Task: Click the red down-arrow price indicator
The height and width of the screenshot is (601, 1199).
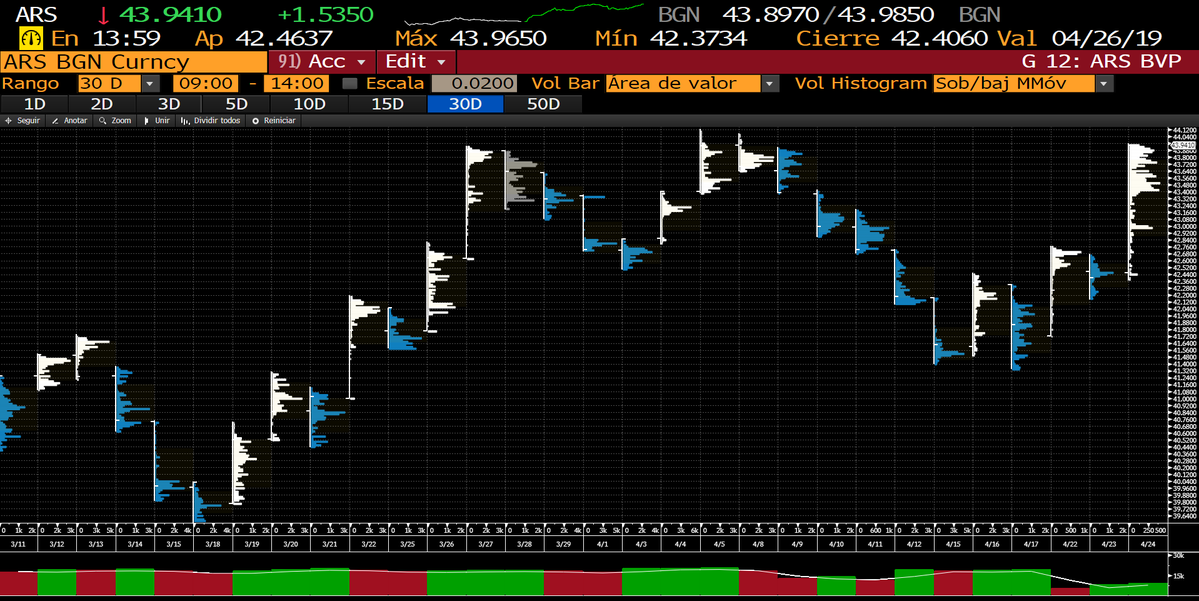Action: pos(103,15)
